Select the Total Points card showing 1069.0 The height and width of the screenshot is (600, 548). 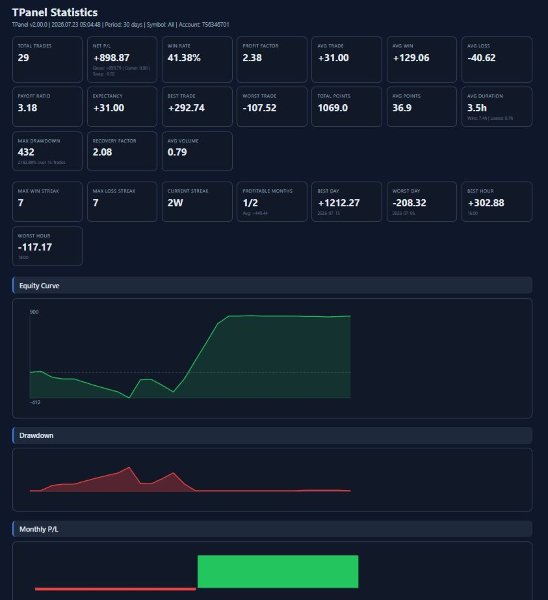(346, 106)
